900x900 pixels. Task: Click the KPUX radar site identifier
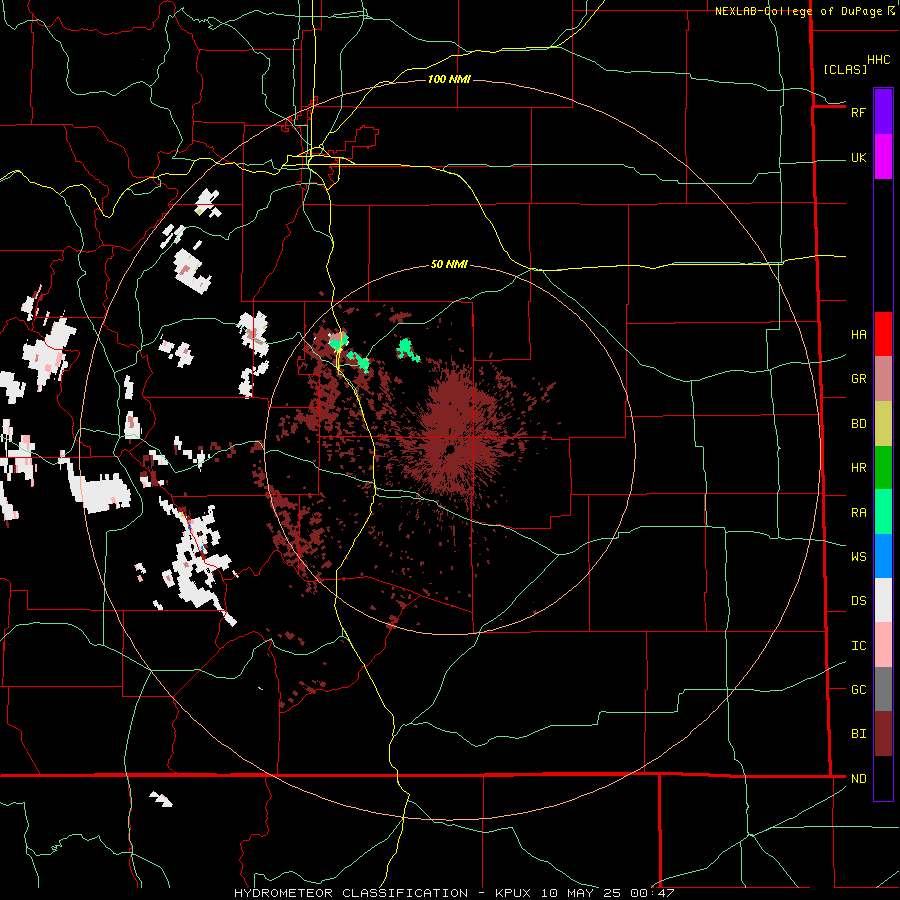click(513, 893)
